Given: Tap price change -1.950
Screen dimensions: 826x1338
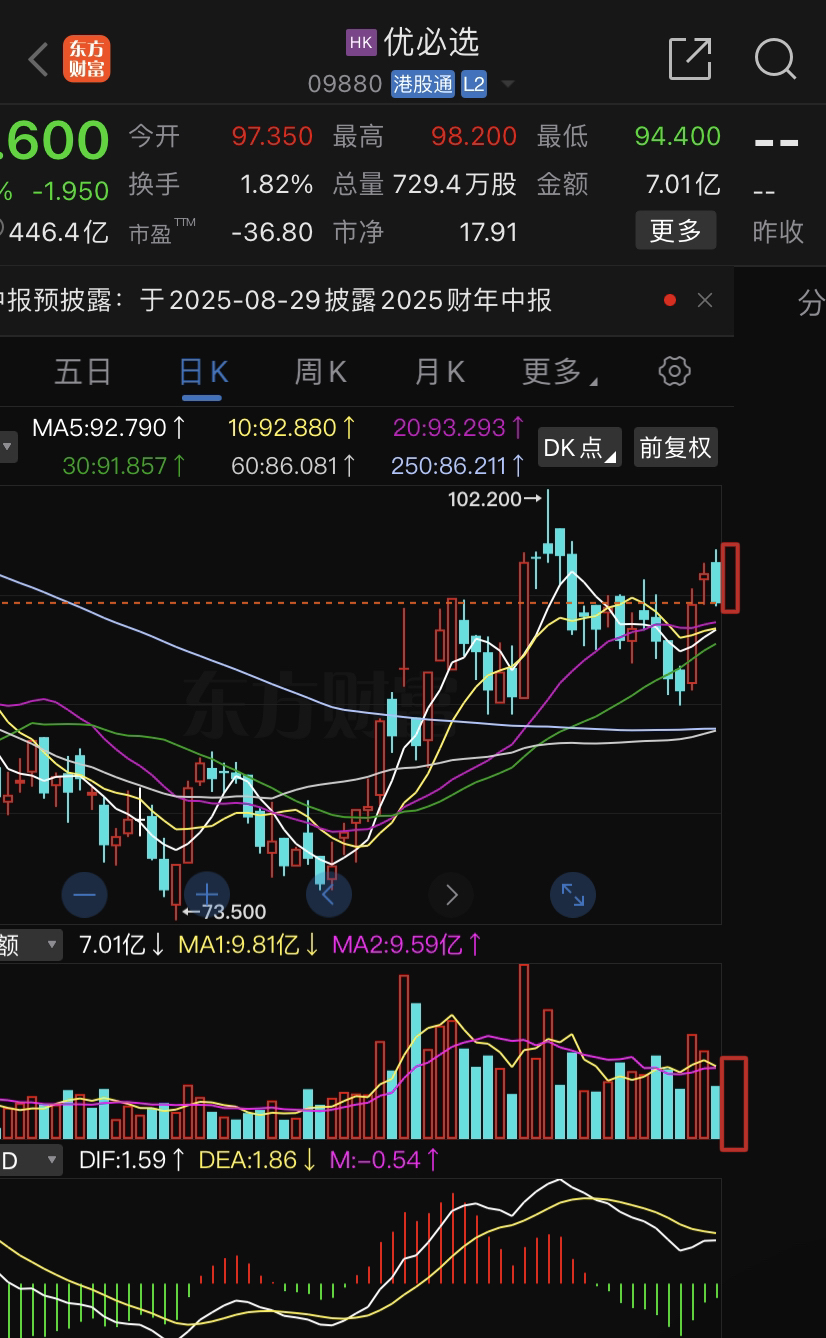Looking at the screenshot, I should coord(70,190).
